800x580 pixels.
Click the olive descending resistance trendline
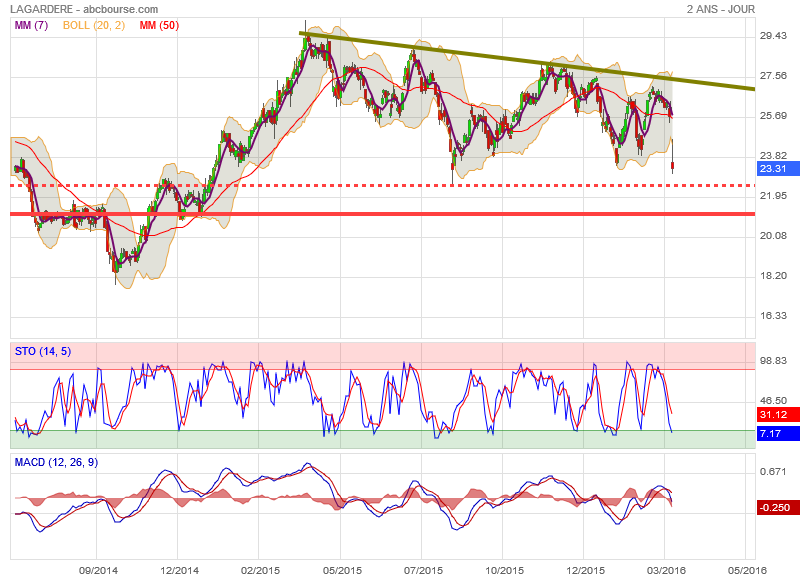click(527, 61)
